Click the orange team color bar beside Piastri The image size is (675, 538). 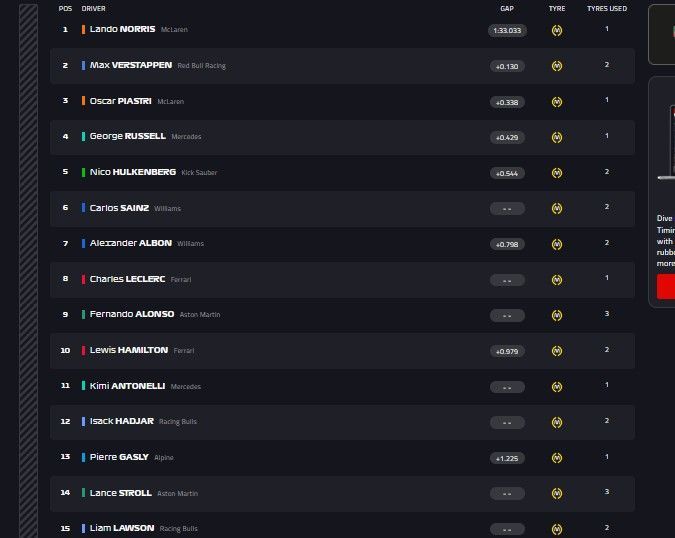83,101
